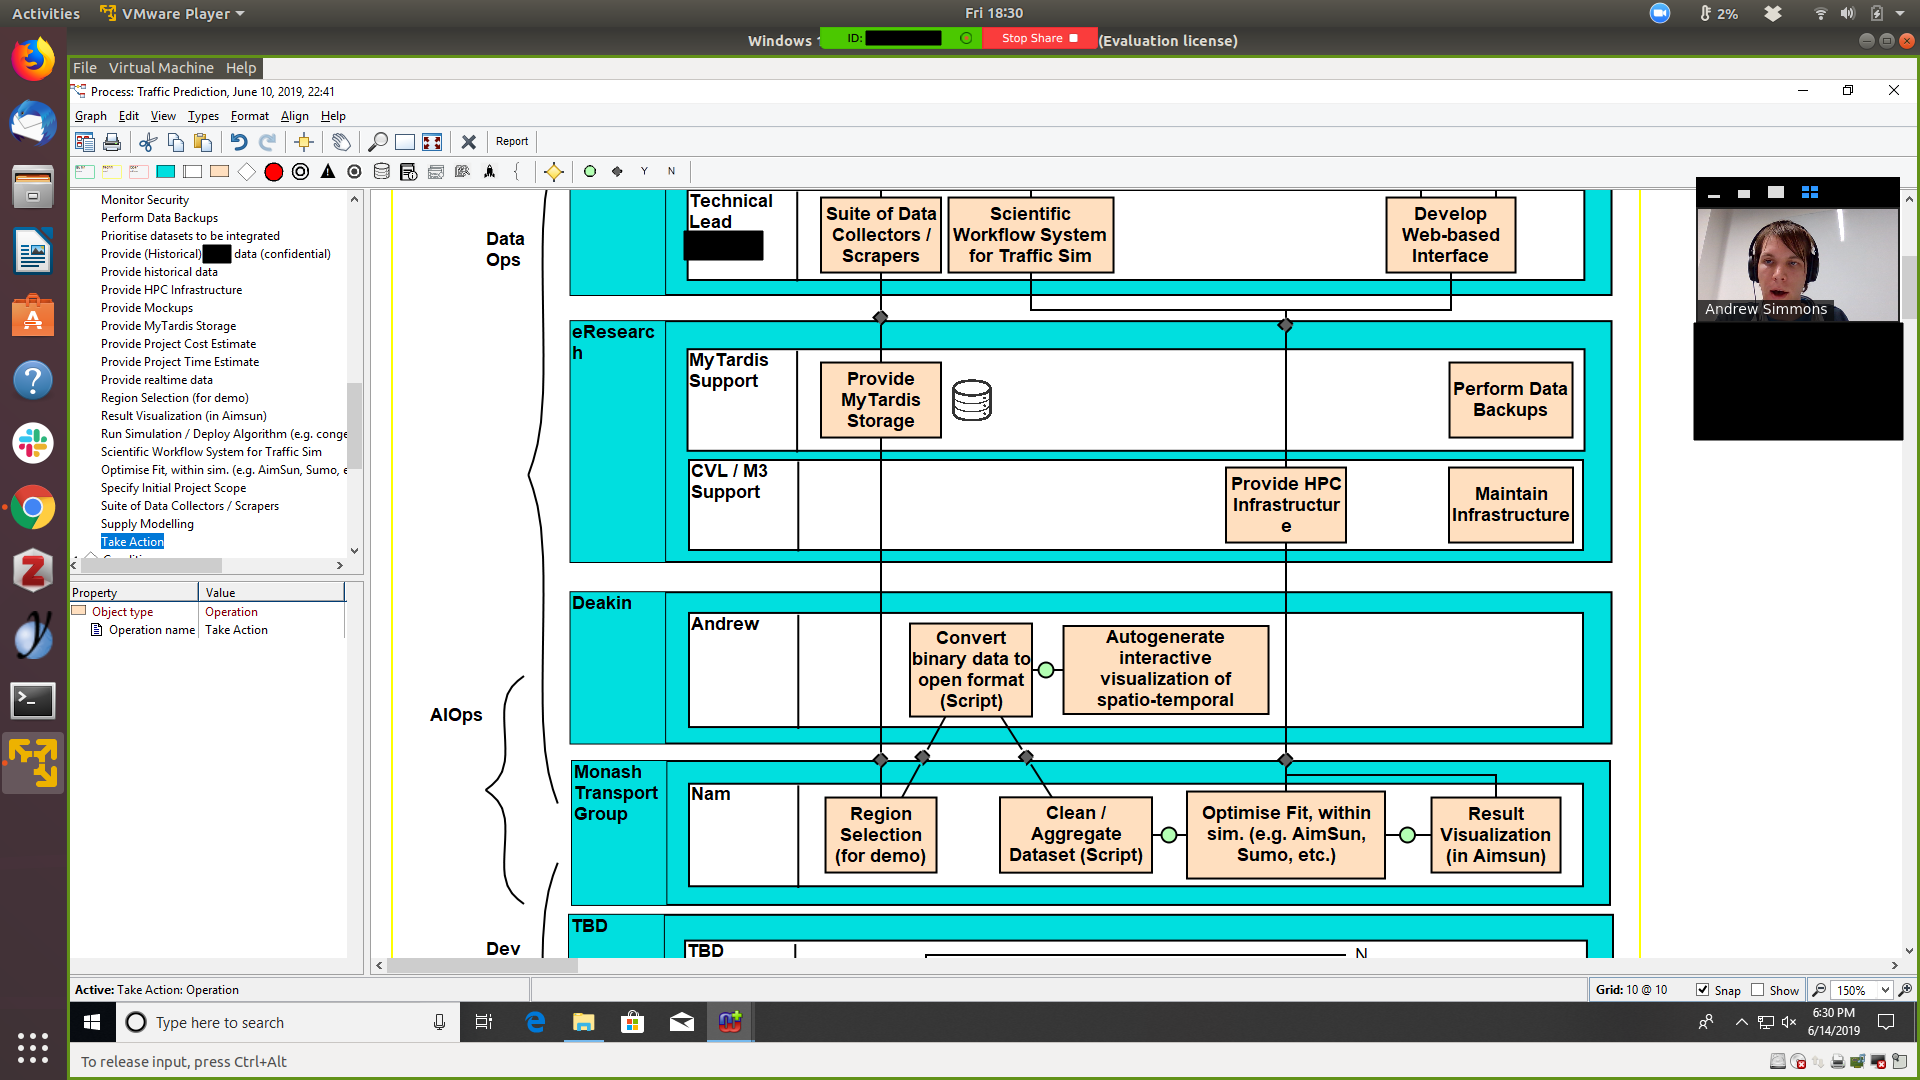Enable the Show grid checkbox
The image size is (1920, 1080).
point(1758,990)
